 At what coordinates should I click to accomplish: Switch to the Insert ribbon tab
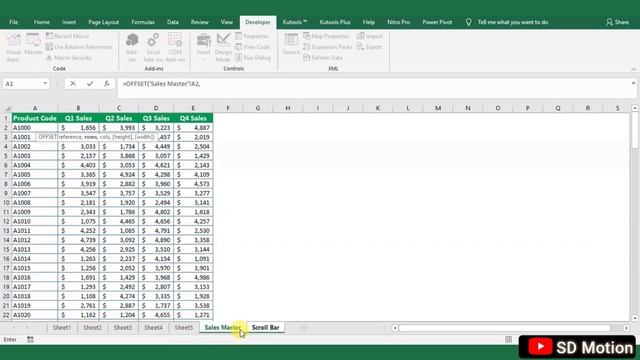(69, 22)
